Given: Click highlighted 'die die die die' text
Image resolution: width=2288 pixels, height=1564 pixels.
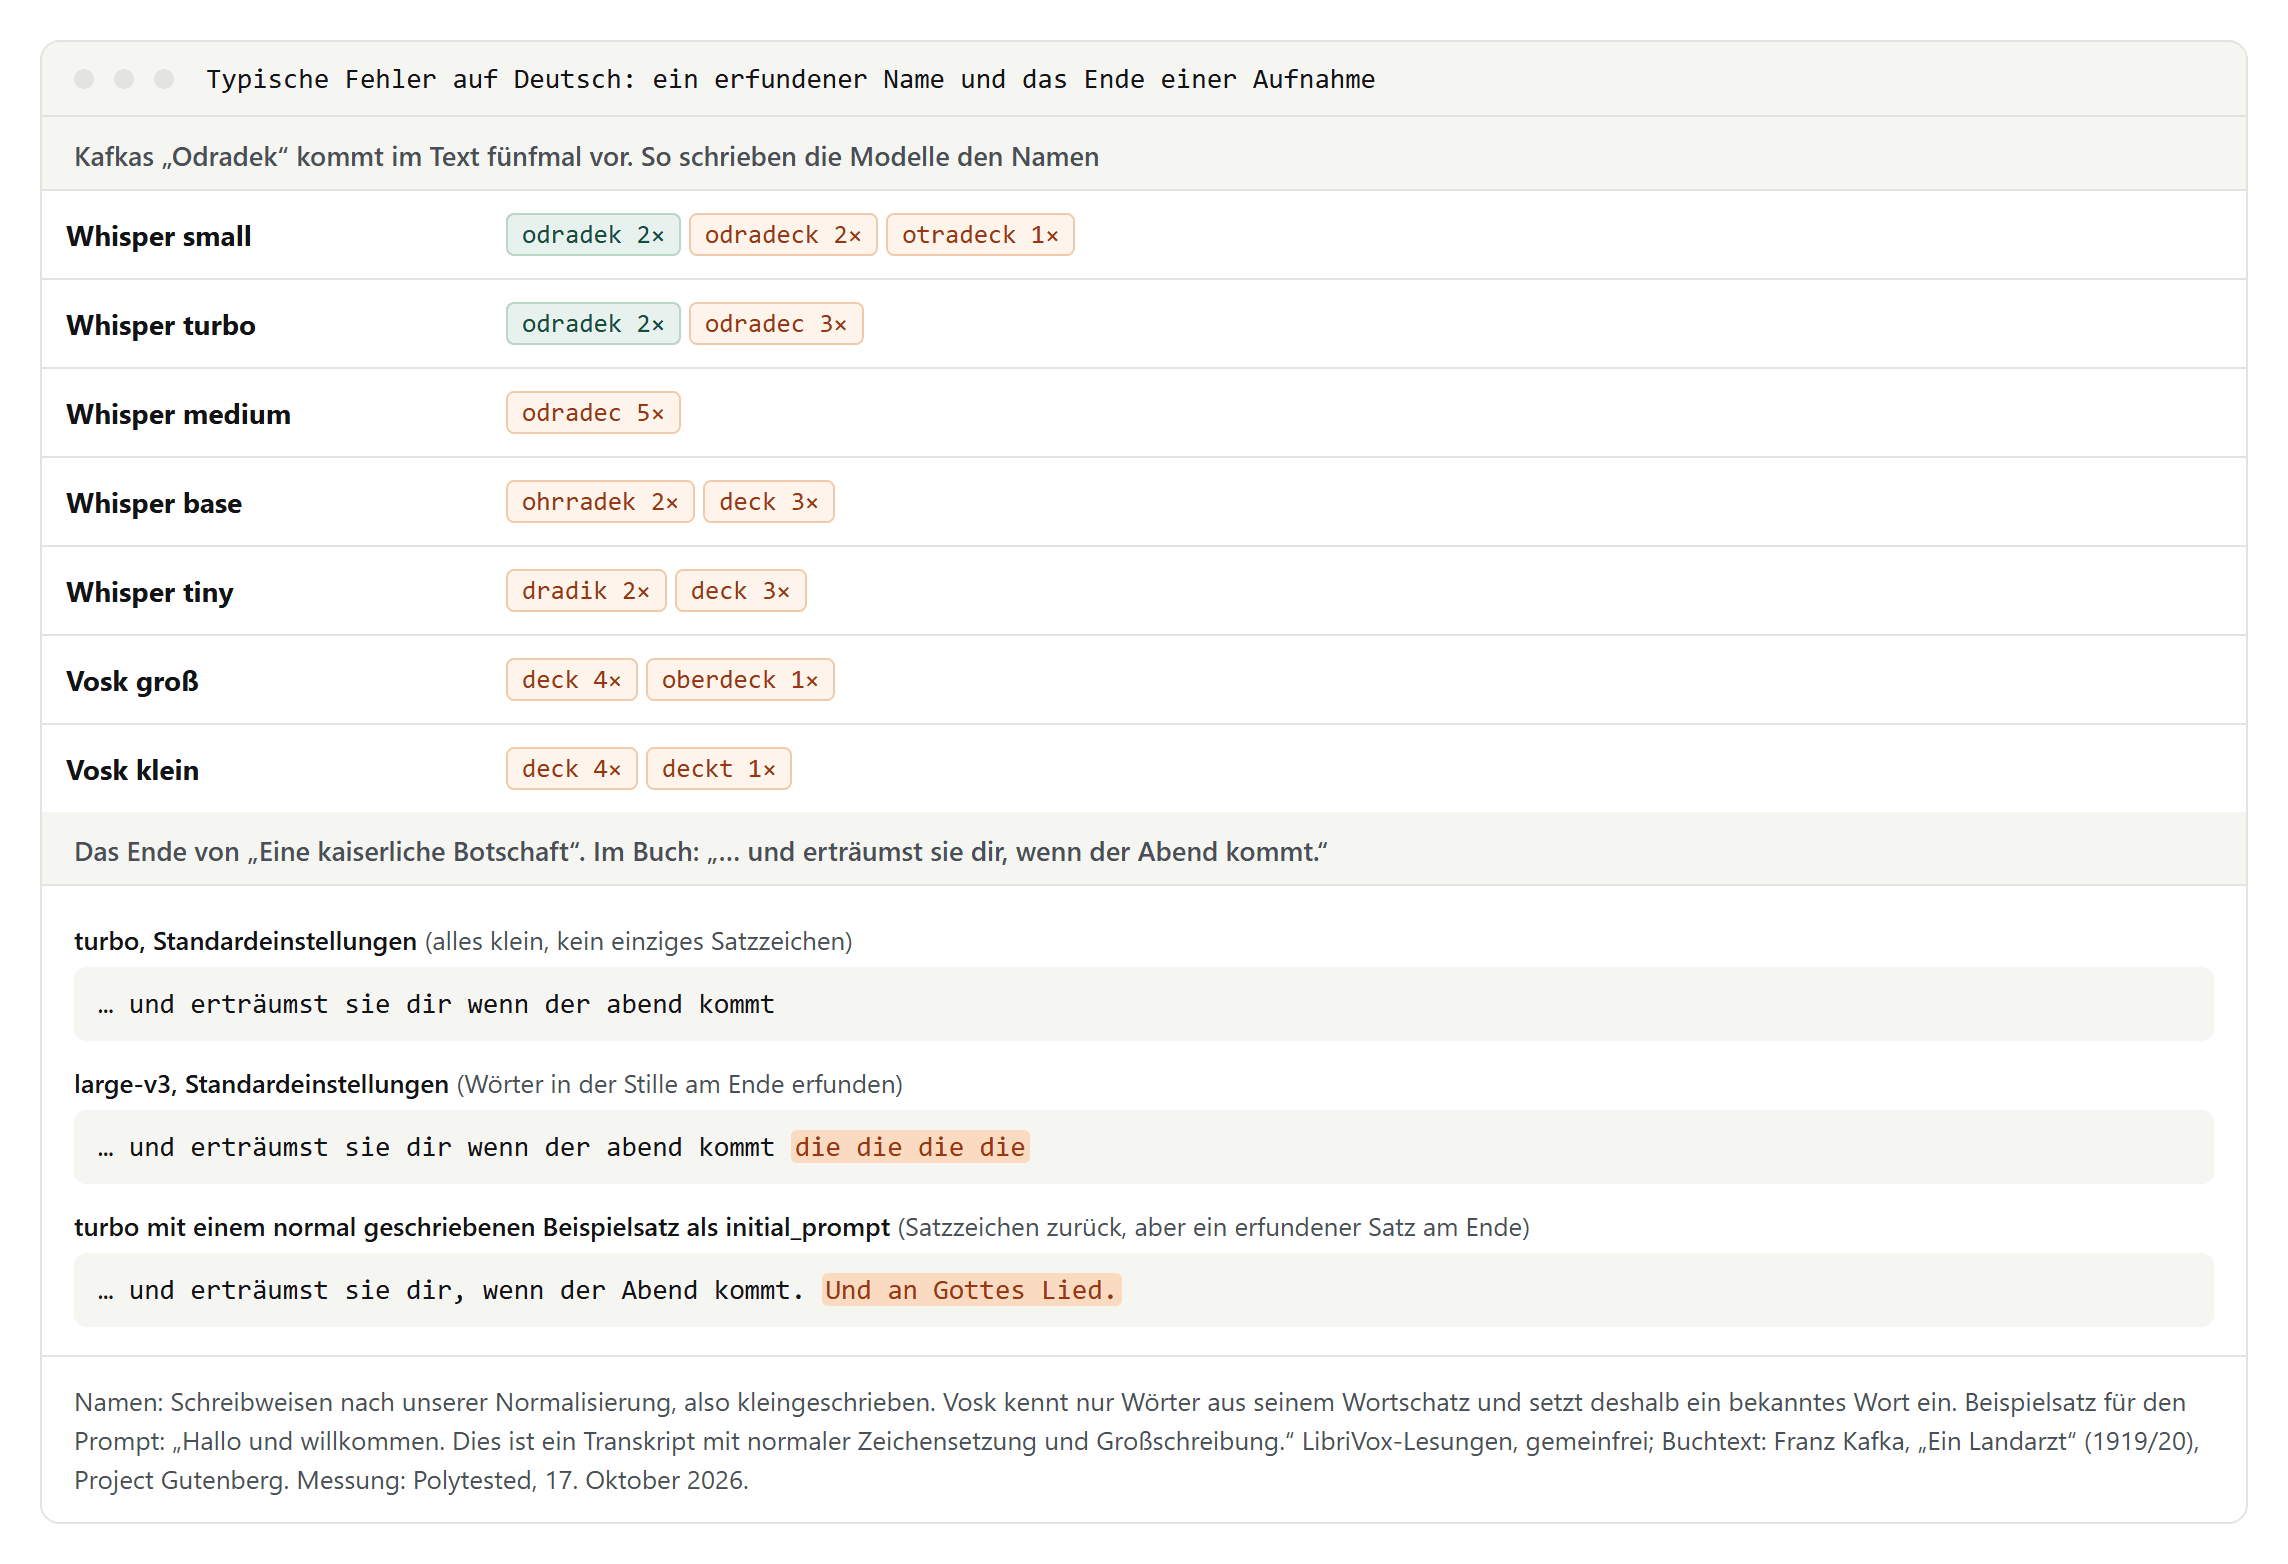Looking at the screenshot, I should [x=910, y=1147].
